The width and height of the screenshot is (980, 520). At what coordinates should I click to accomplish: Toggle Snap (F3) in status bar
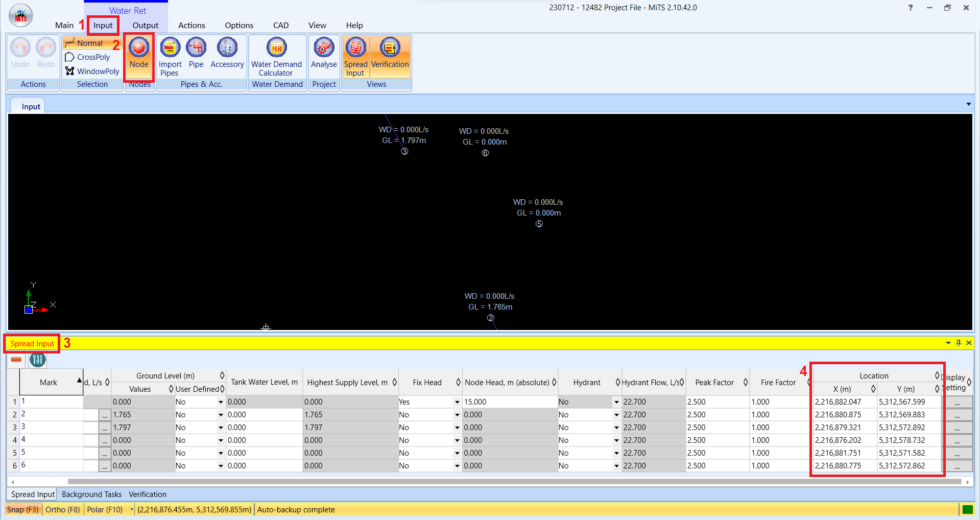22,509
